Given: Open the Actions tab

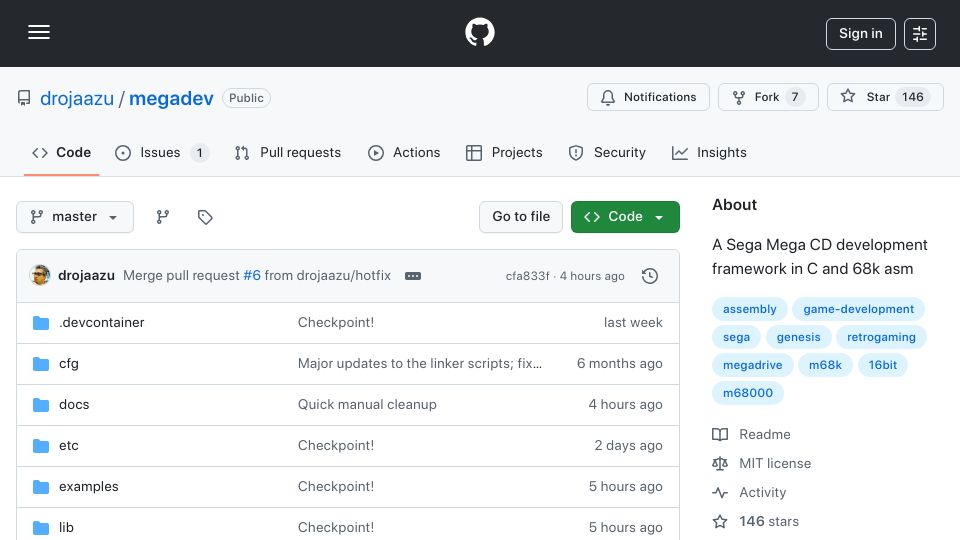Looking at the screenshot, I should coord(404,152).
